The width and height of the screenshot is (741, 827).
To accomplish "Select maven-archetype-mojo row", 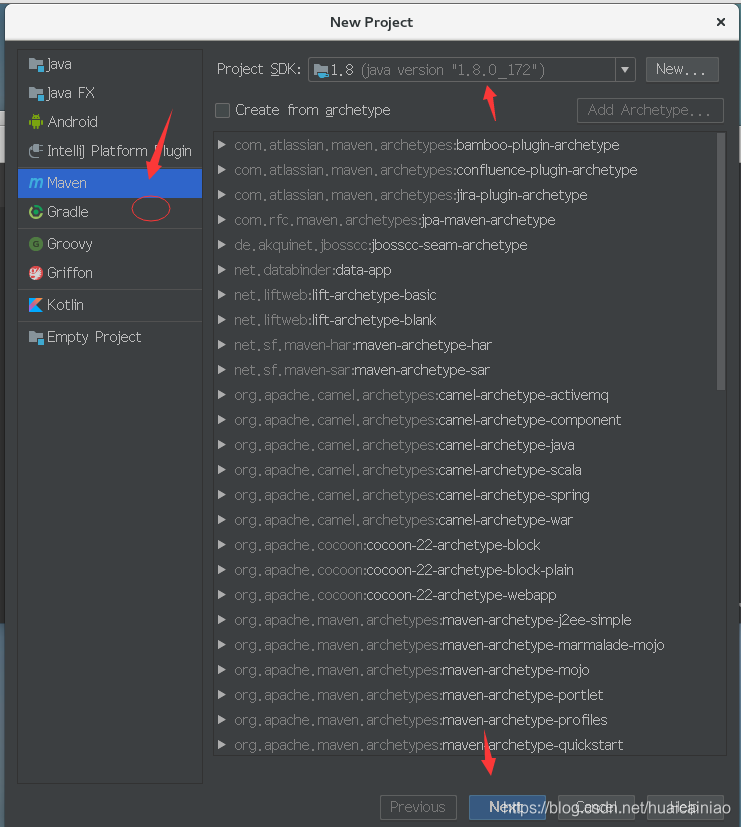I will [466, 670].
